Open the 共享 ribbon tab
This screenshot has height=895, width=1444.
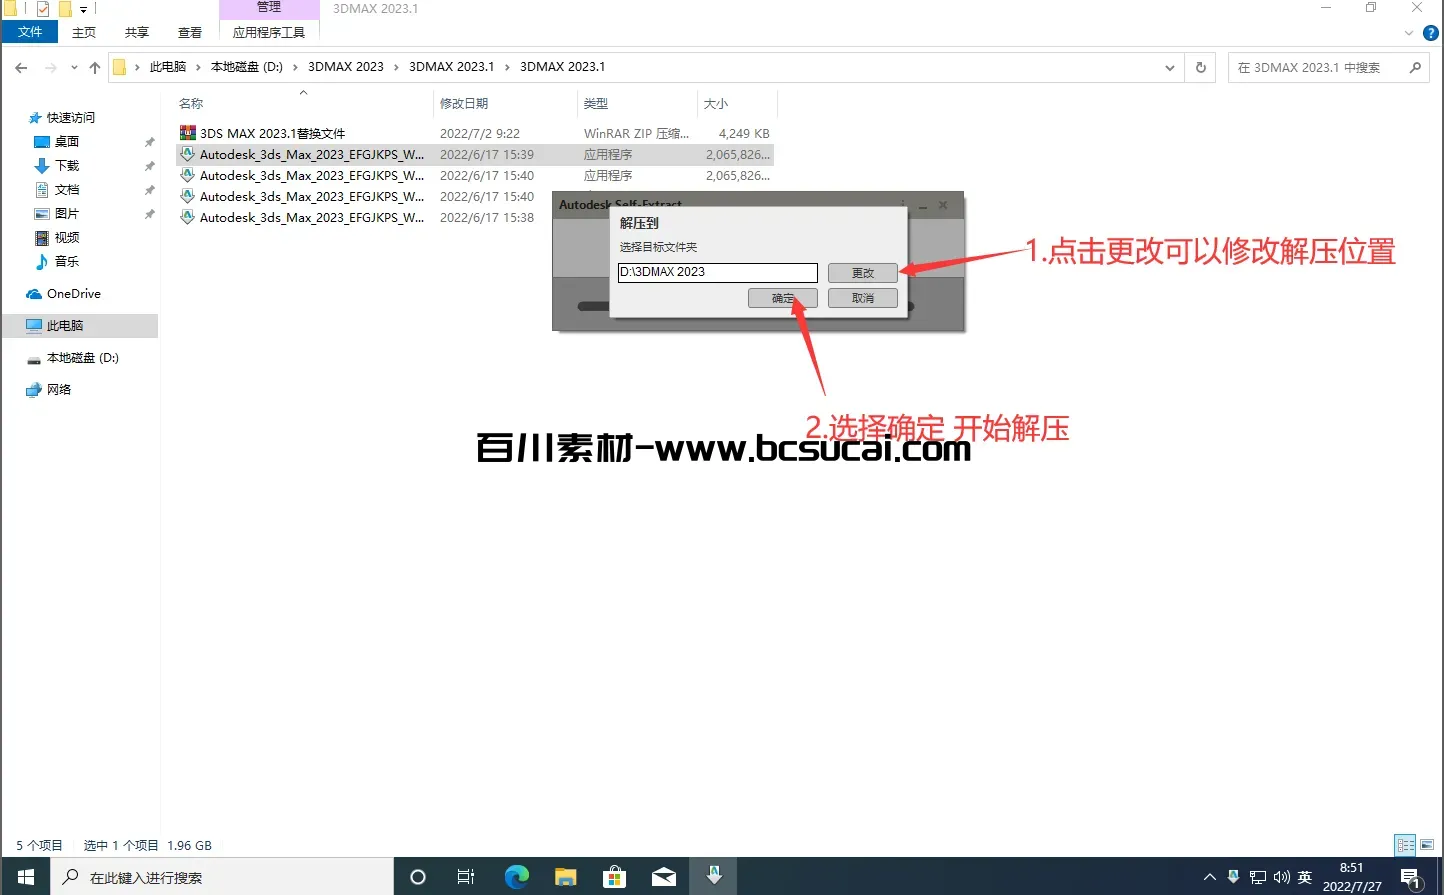137,32
